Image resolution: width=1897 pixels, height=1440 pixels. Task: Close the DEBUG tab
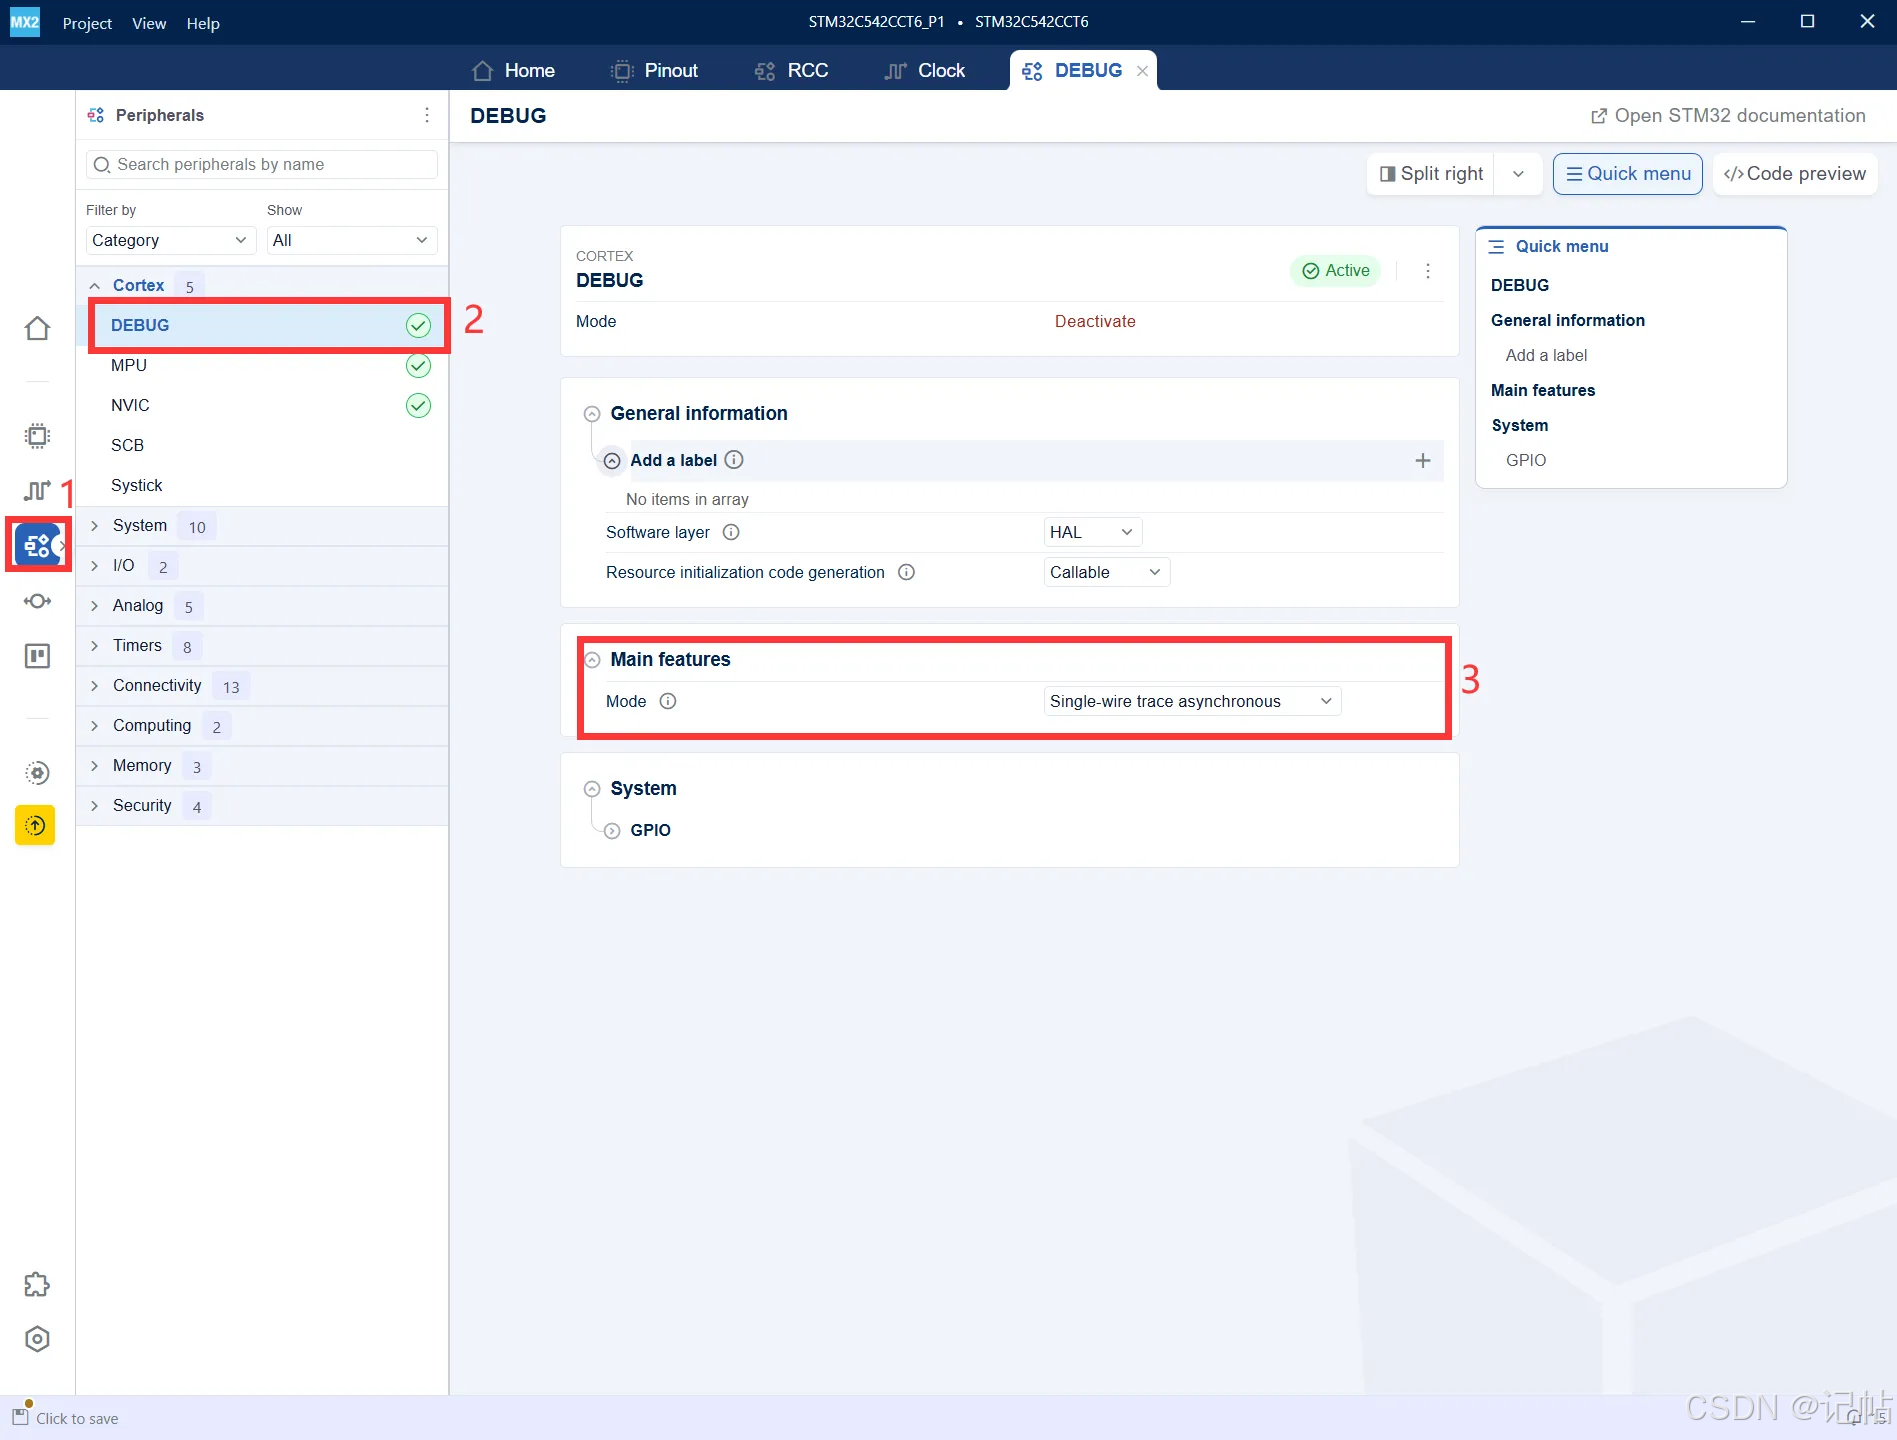1142,71
